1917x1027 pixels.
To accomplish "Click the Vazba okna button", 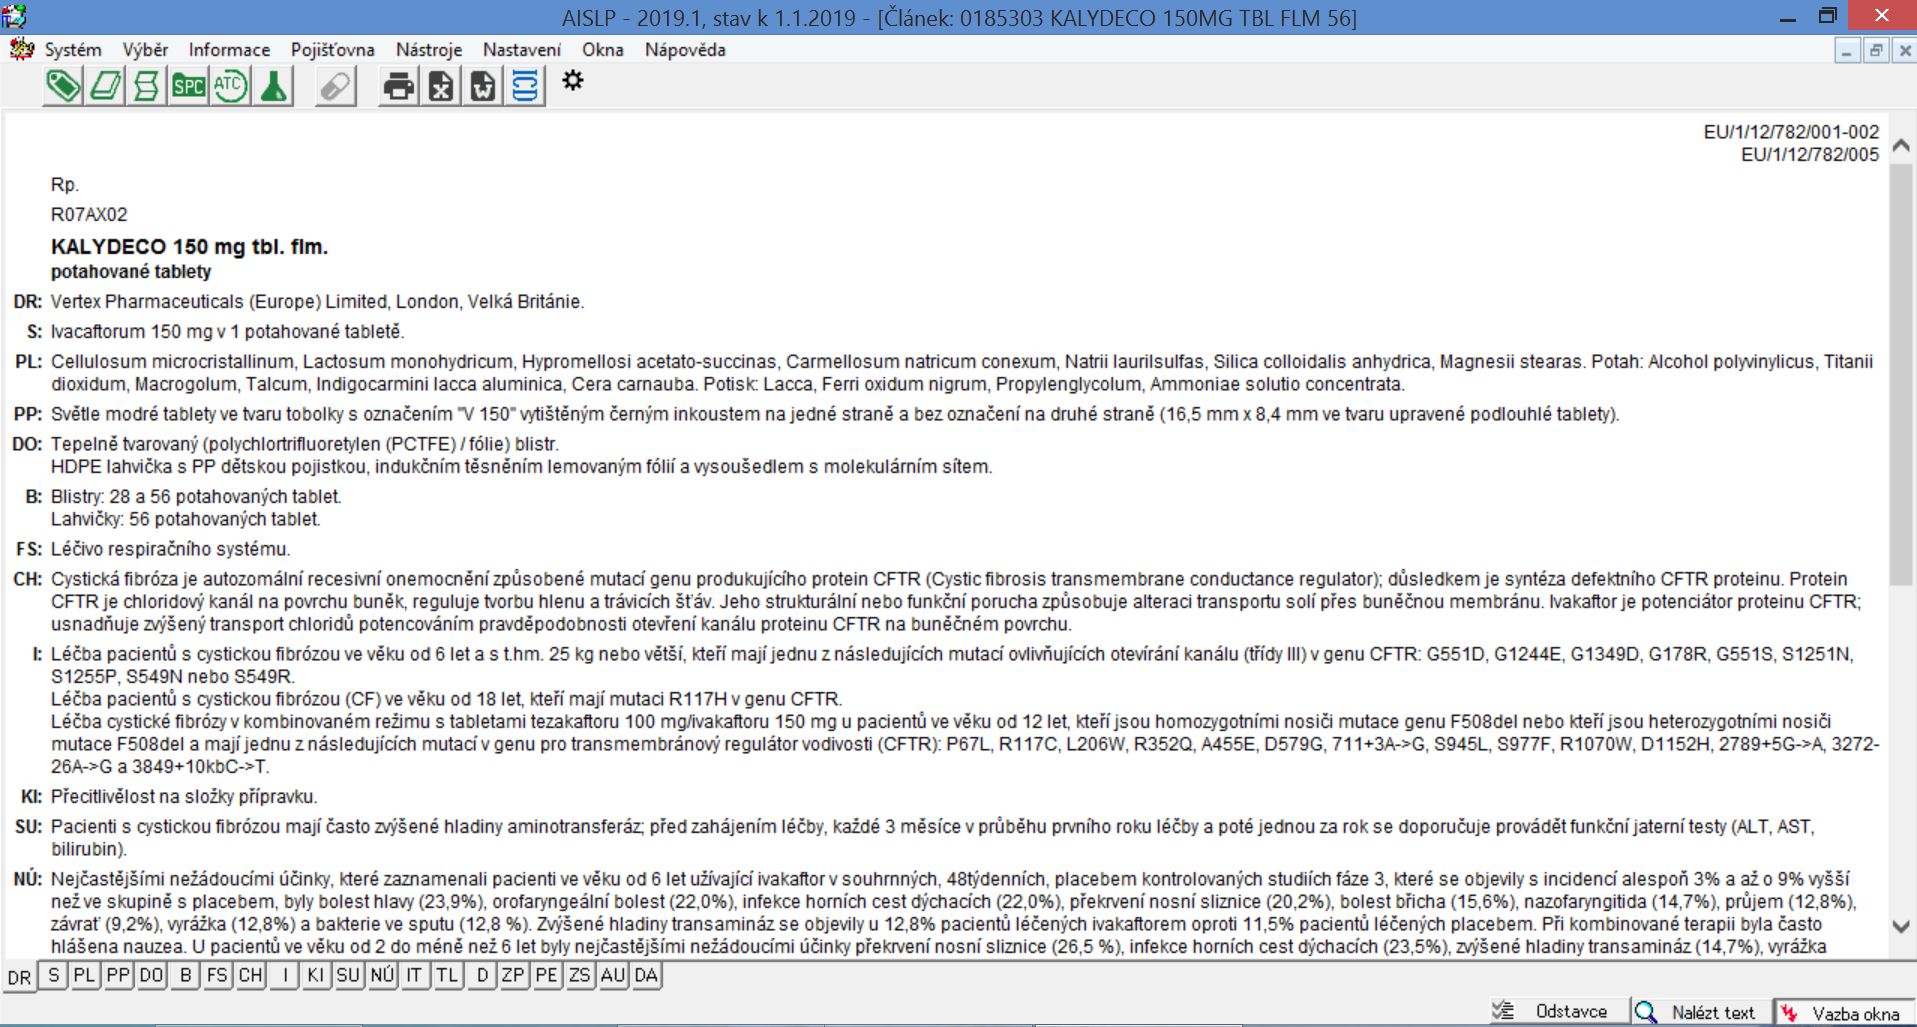I will point(1844,1012).
